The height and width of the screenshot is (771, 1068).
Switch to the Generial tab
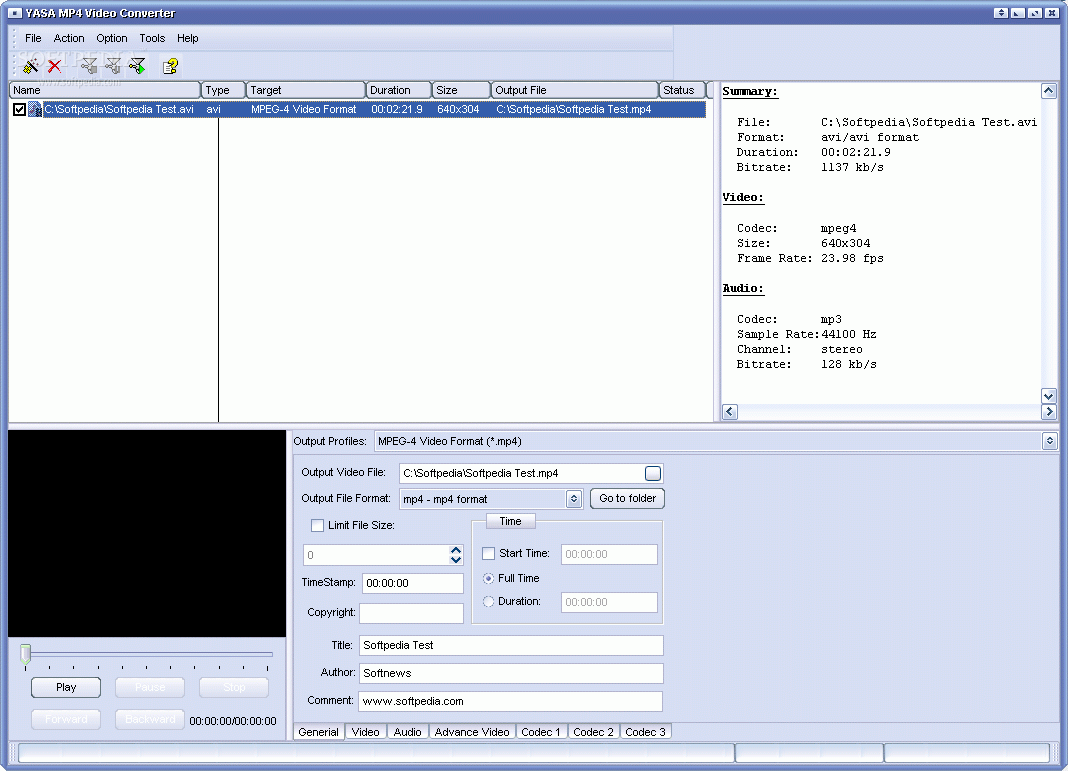click(318, 731)
